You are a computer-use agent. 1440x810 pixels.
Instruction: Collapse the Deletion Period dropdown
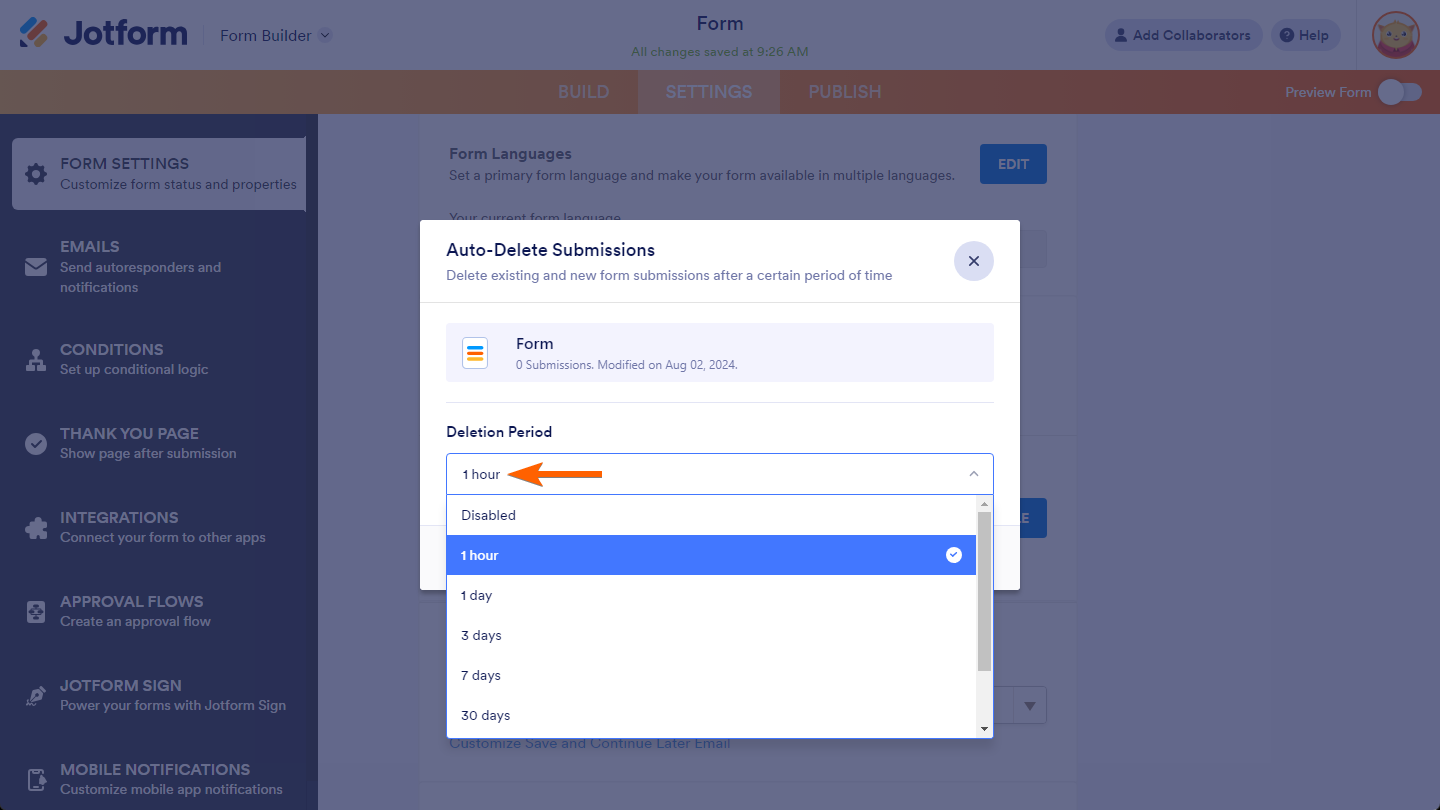pyautogui.click(x=973, y=474)
